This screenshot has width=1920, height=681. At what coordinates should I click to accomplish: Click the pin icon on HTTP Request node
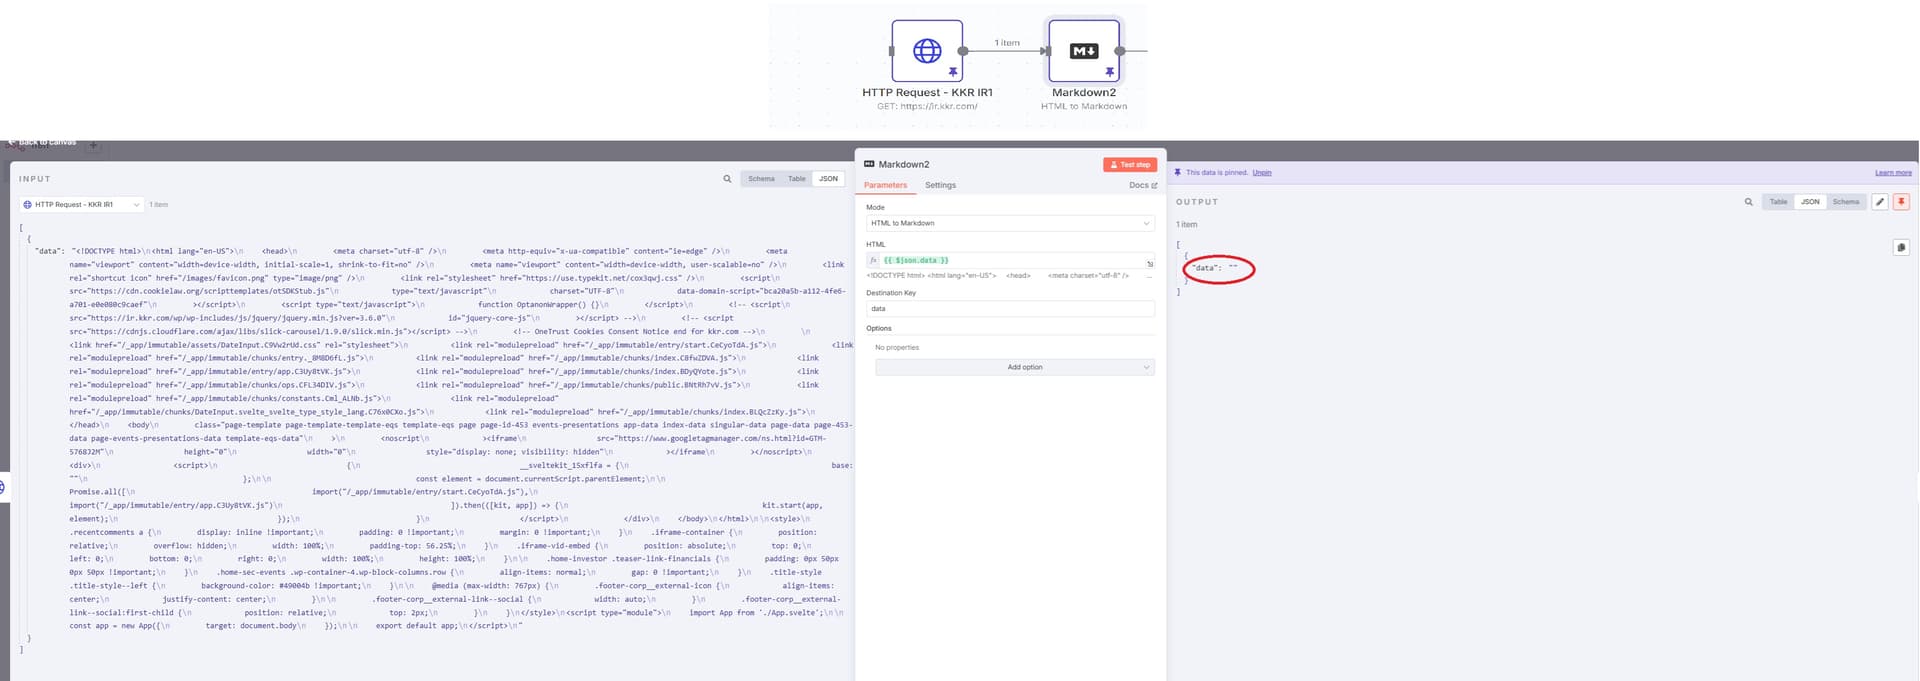(x=953, y=72)
